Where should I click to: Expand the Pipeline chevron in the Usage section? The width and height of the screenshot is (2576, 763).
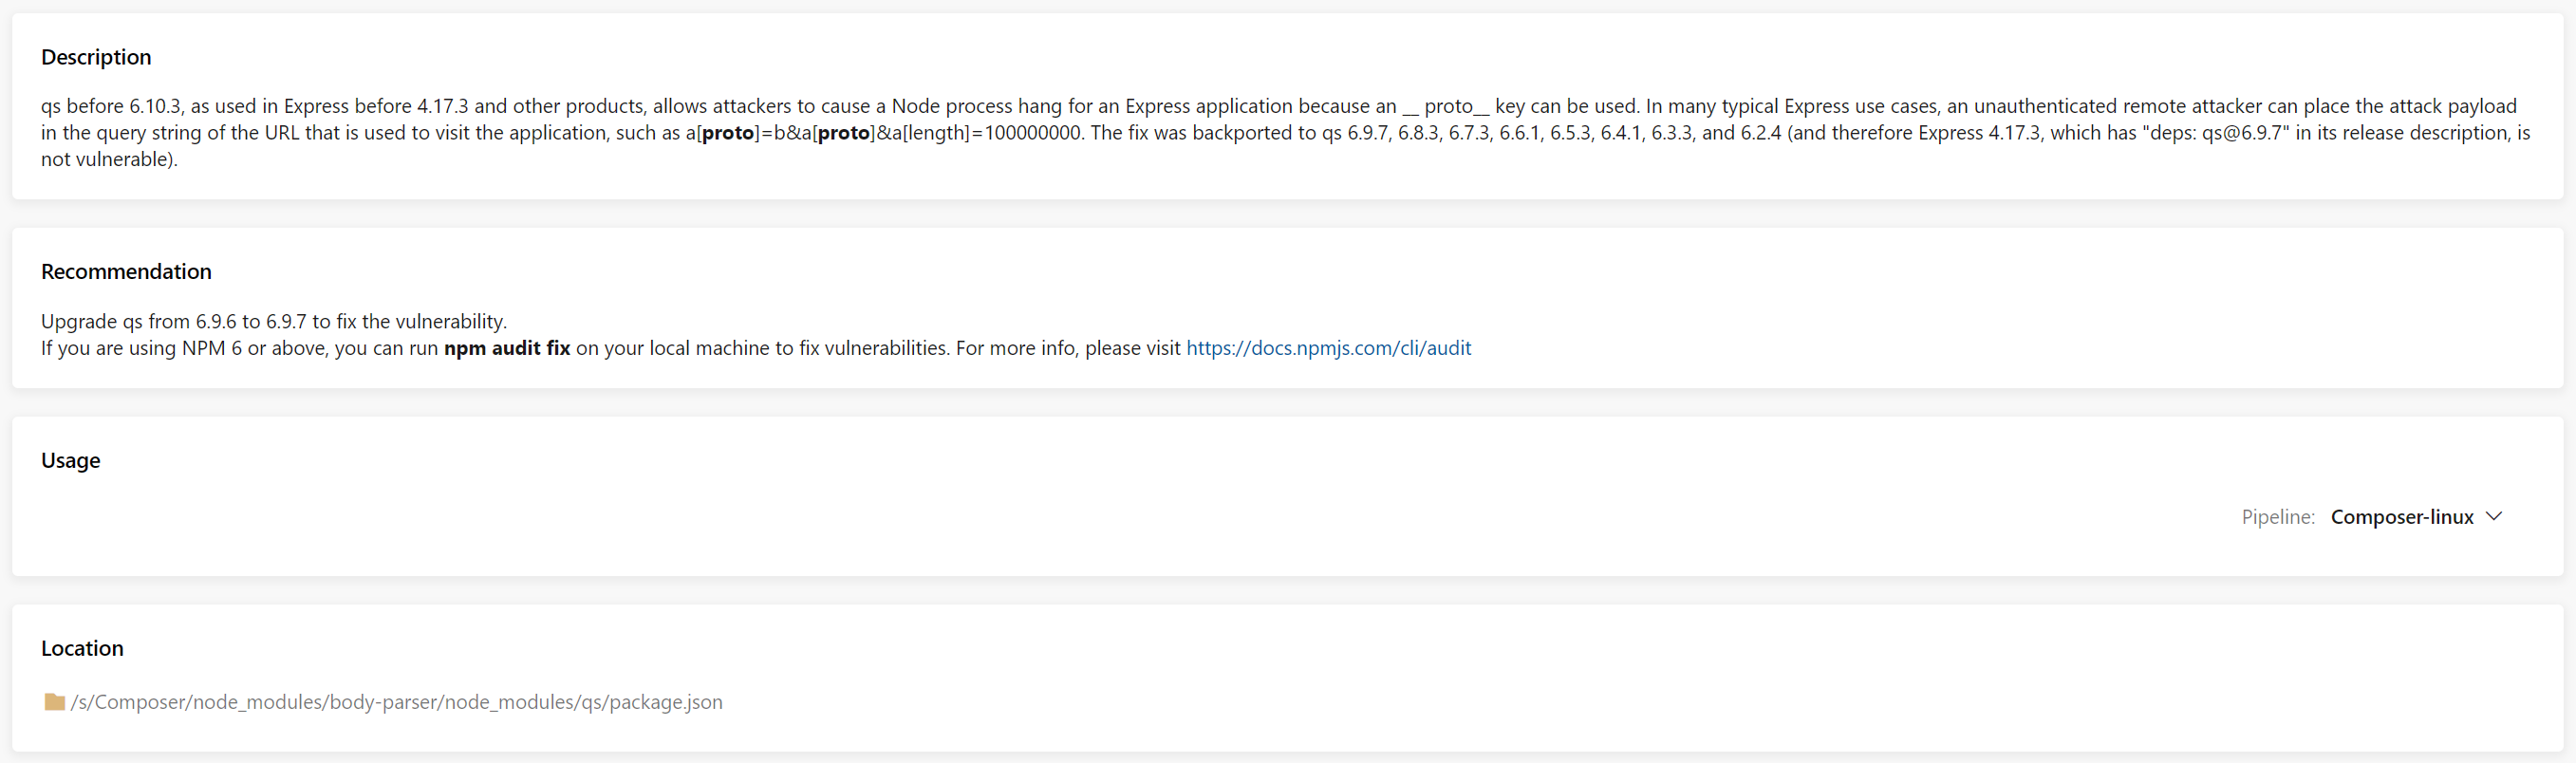point(2494,517)
